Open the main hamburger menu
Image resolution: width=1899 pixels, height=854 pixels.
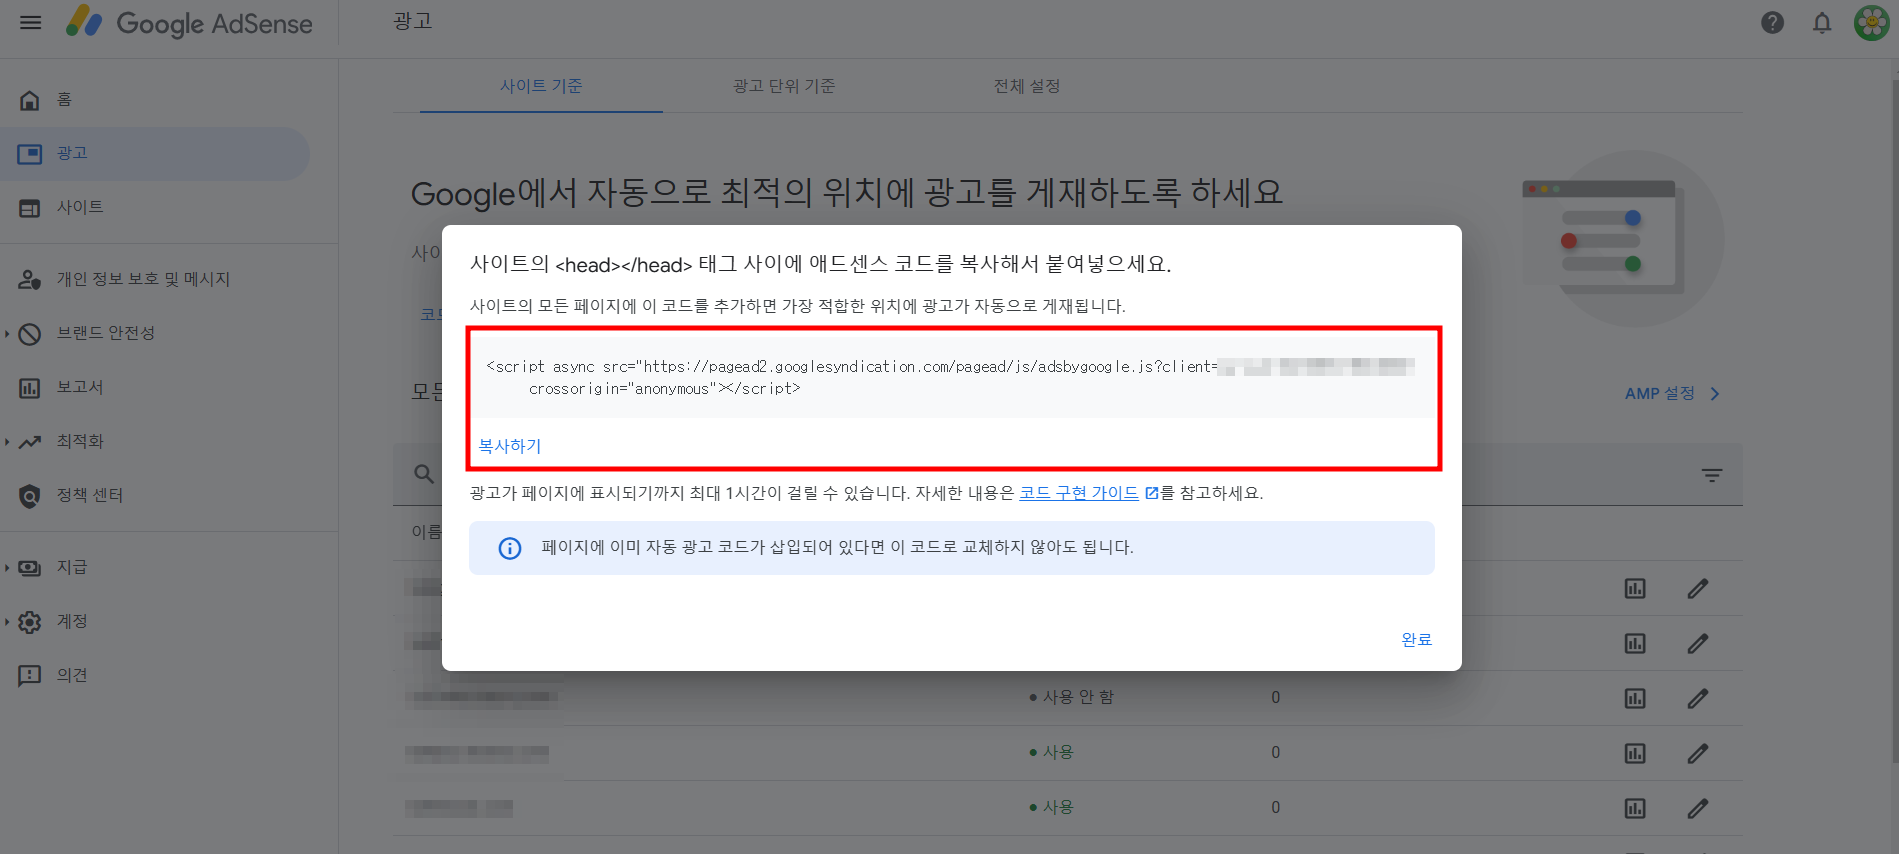click(31, 23)
